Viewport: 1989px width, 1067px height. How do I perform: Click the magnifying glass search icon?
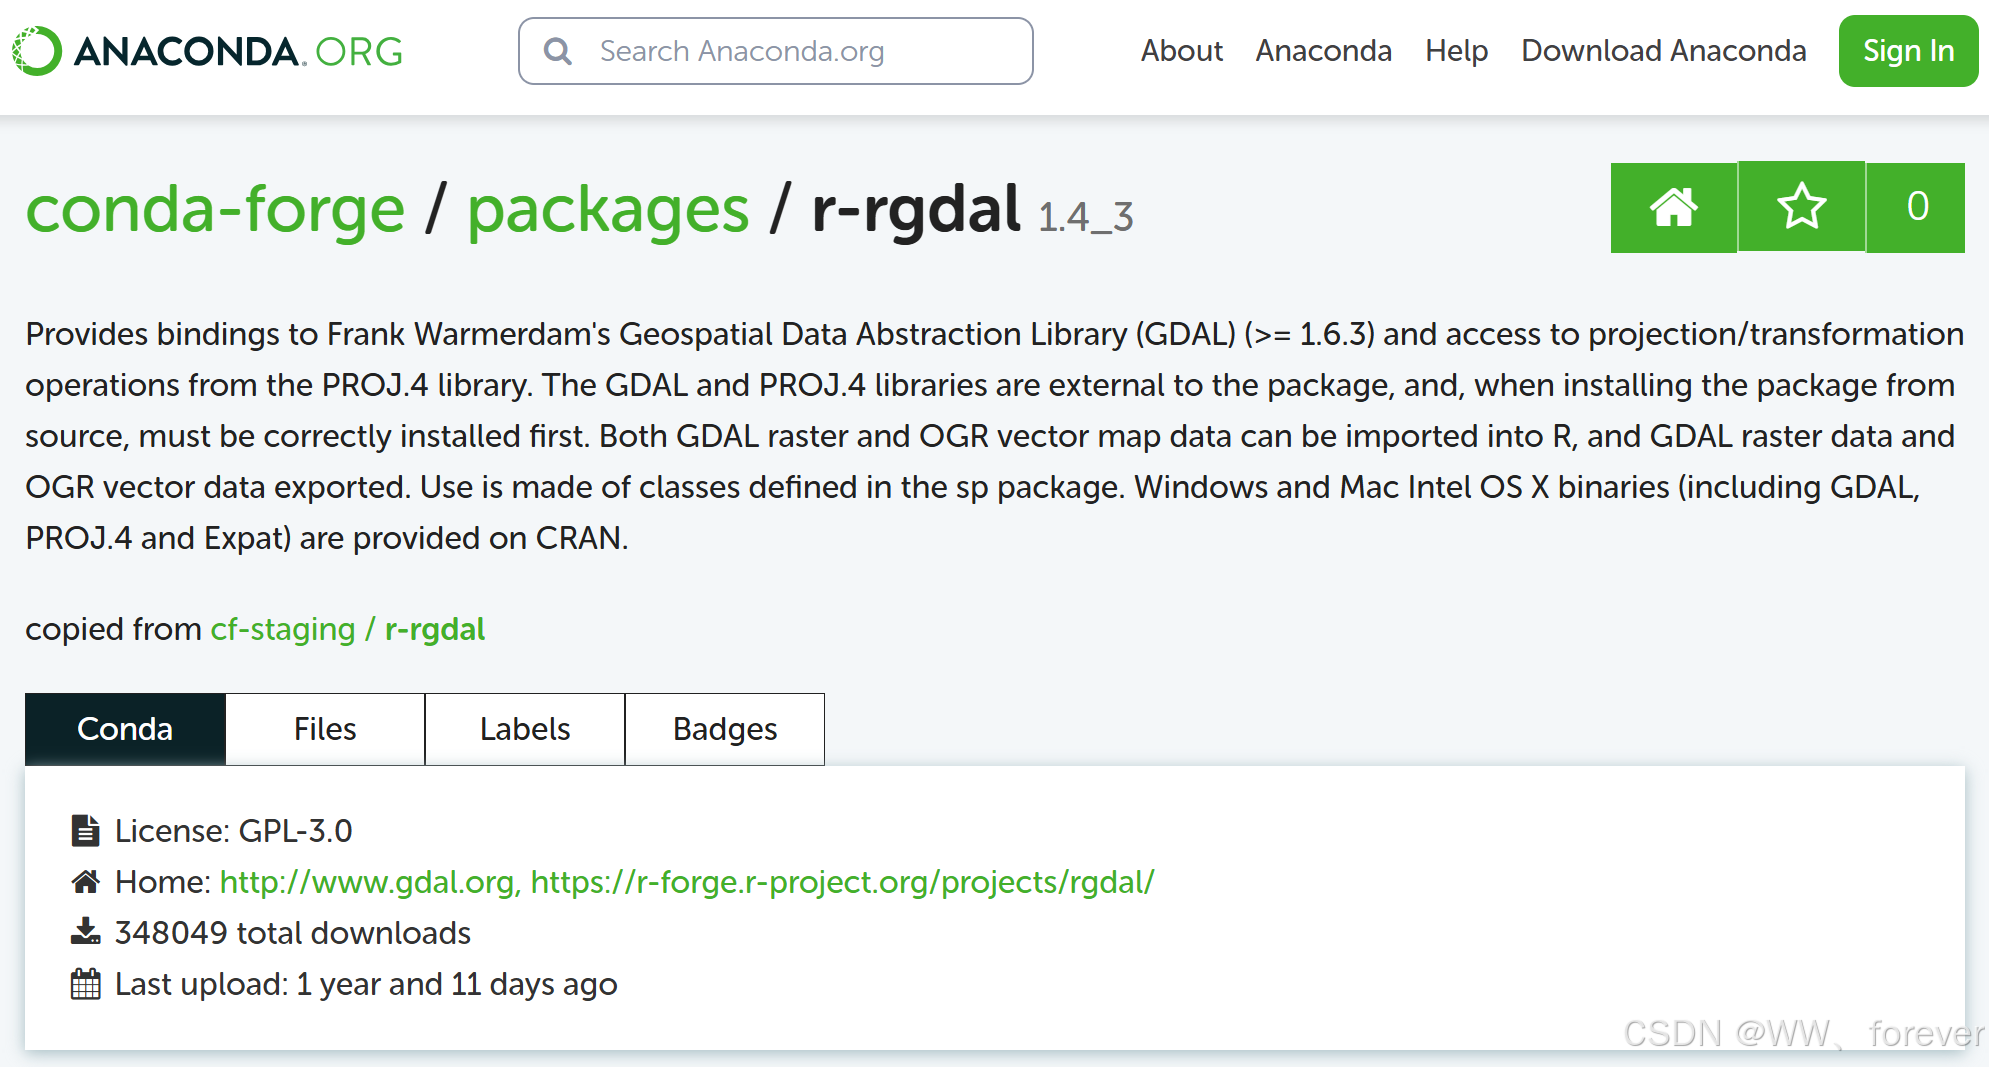coord(558,51)
